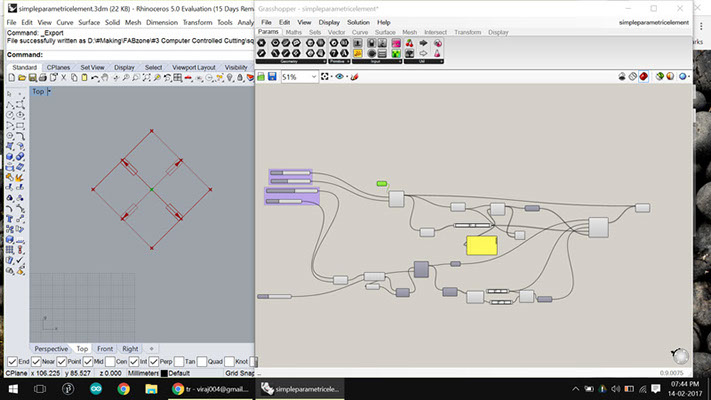
Task: Switch to the Perspective viewport tab
Action: [51, 349]
